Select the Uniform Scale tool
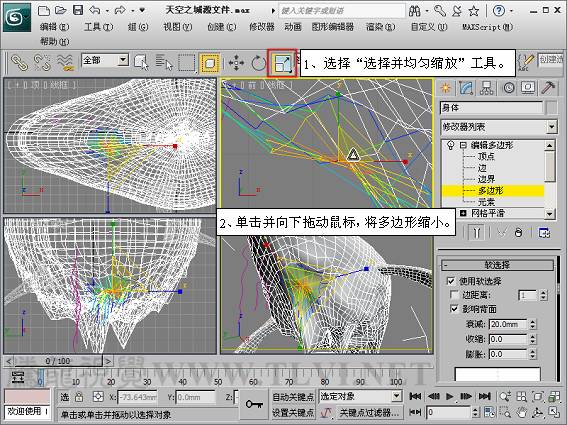 pyautogui.click(x=282, y=63)
